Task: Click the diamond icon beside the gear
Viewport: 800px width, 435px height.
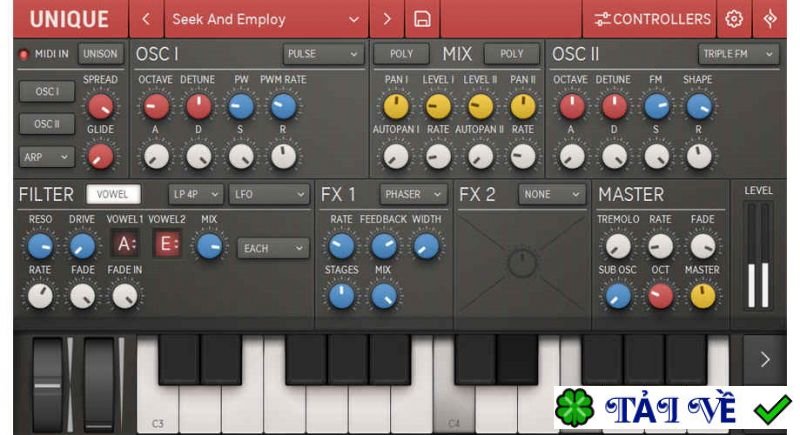Action: [x=770, y=19]
